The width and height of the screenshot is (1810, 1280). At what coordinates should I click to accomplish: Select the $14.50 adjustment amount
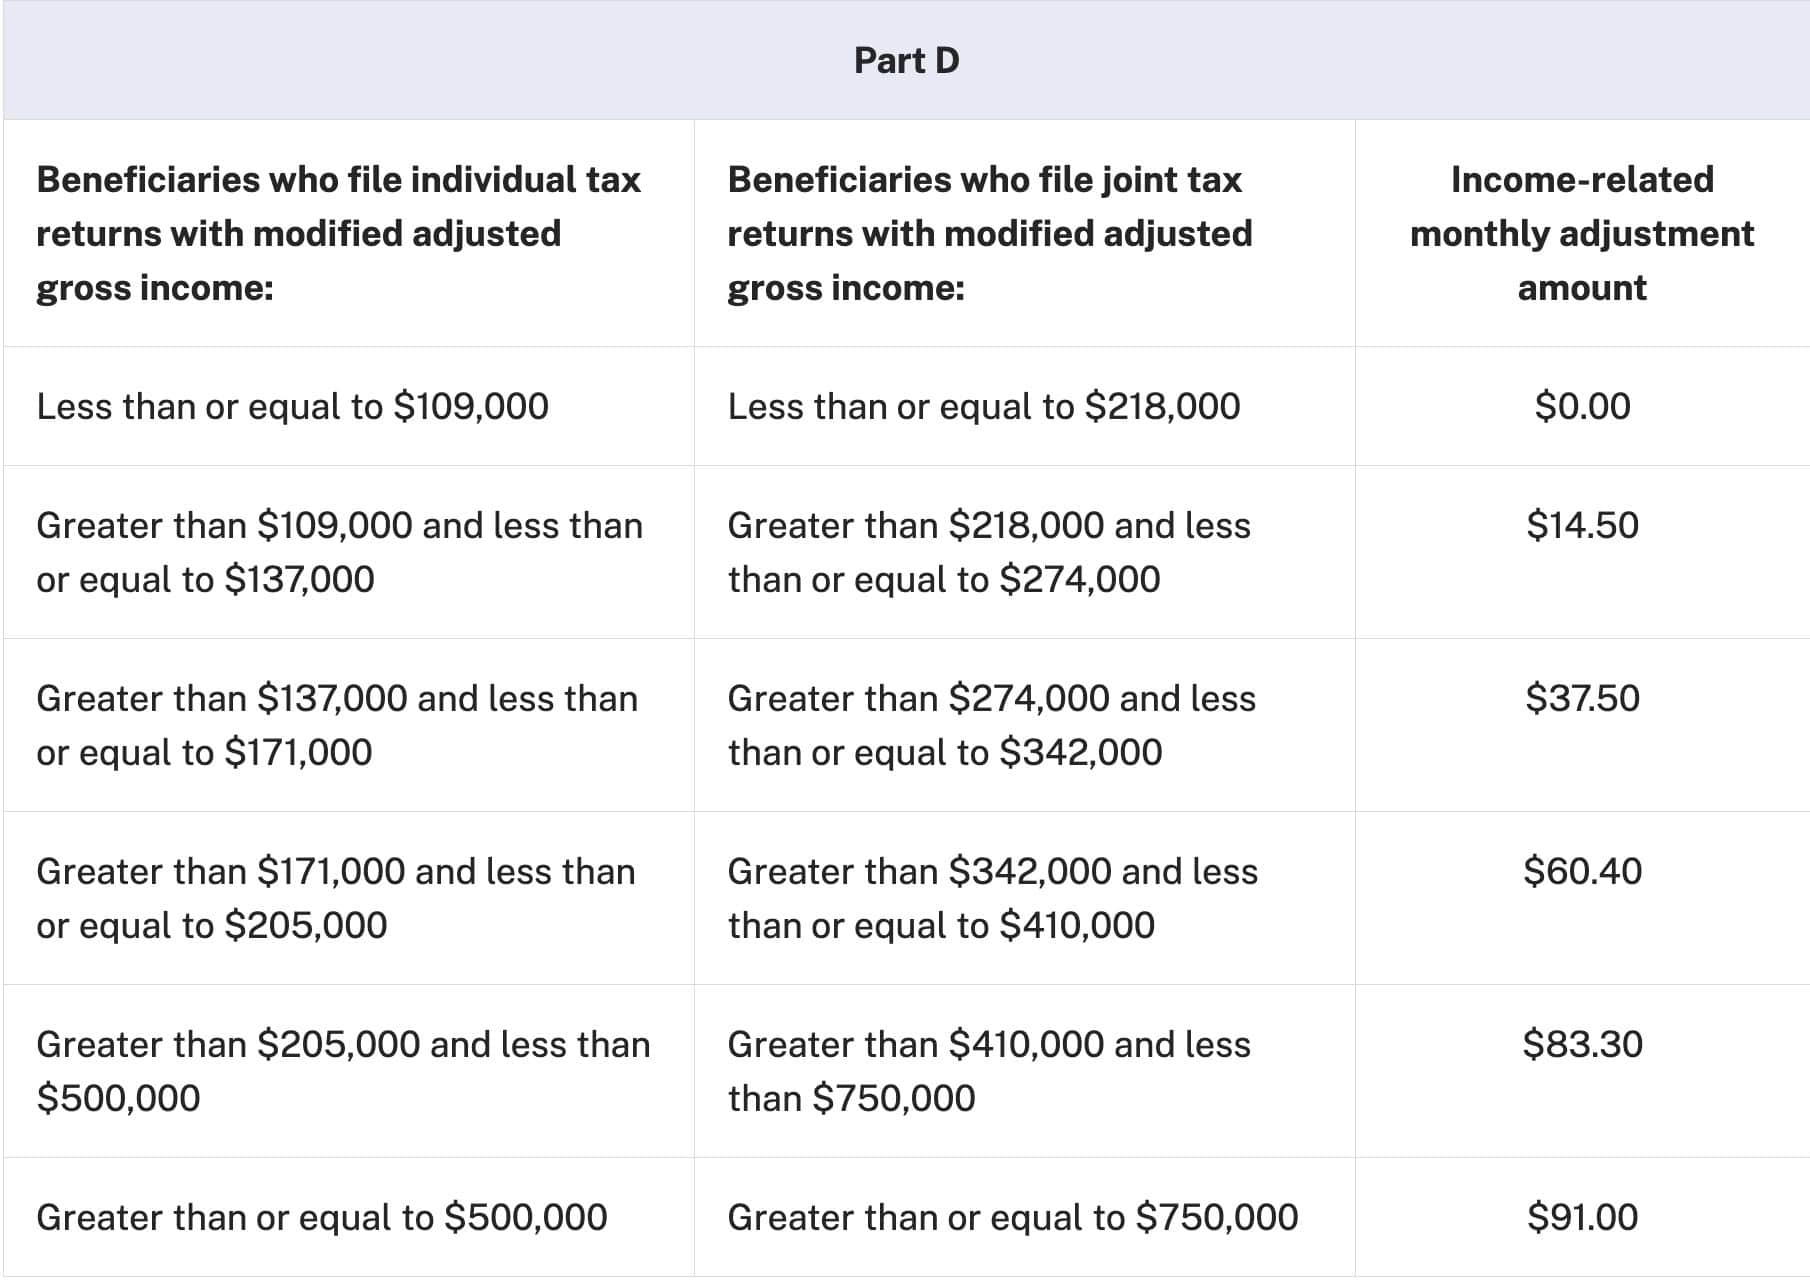coord(1582,525)
